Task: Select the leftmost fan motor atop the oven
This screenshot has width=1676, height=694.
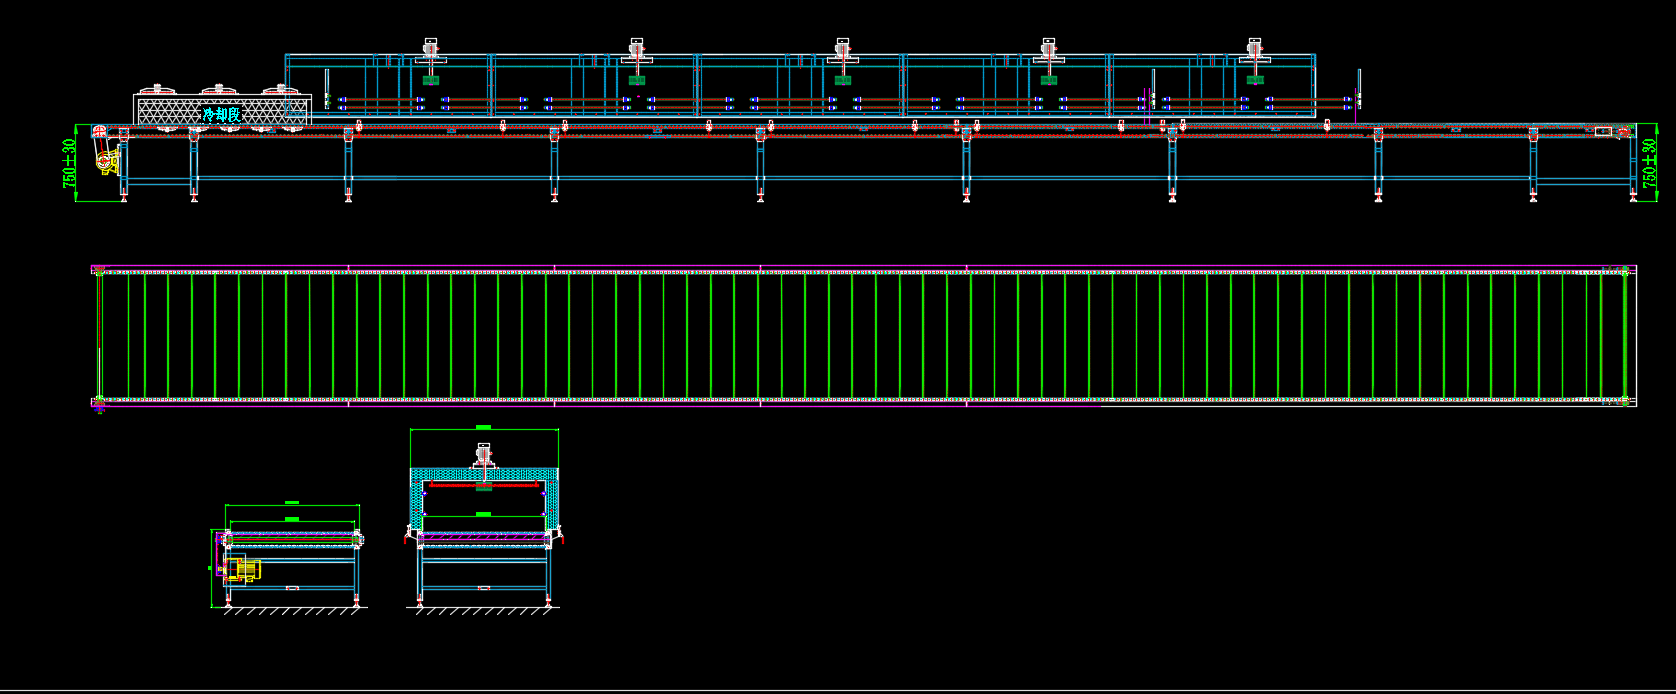Action: click(431, 50)
